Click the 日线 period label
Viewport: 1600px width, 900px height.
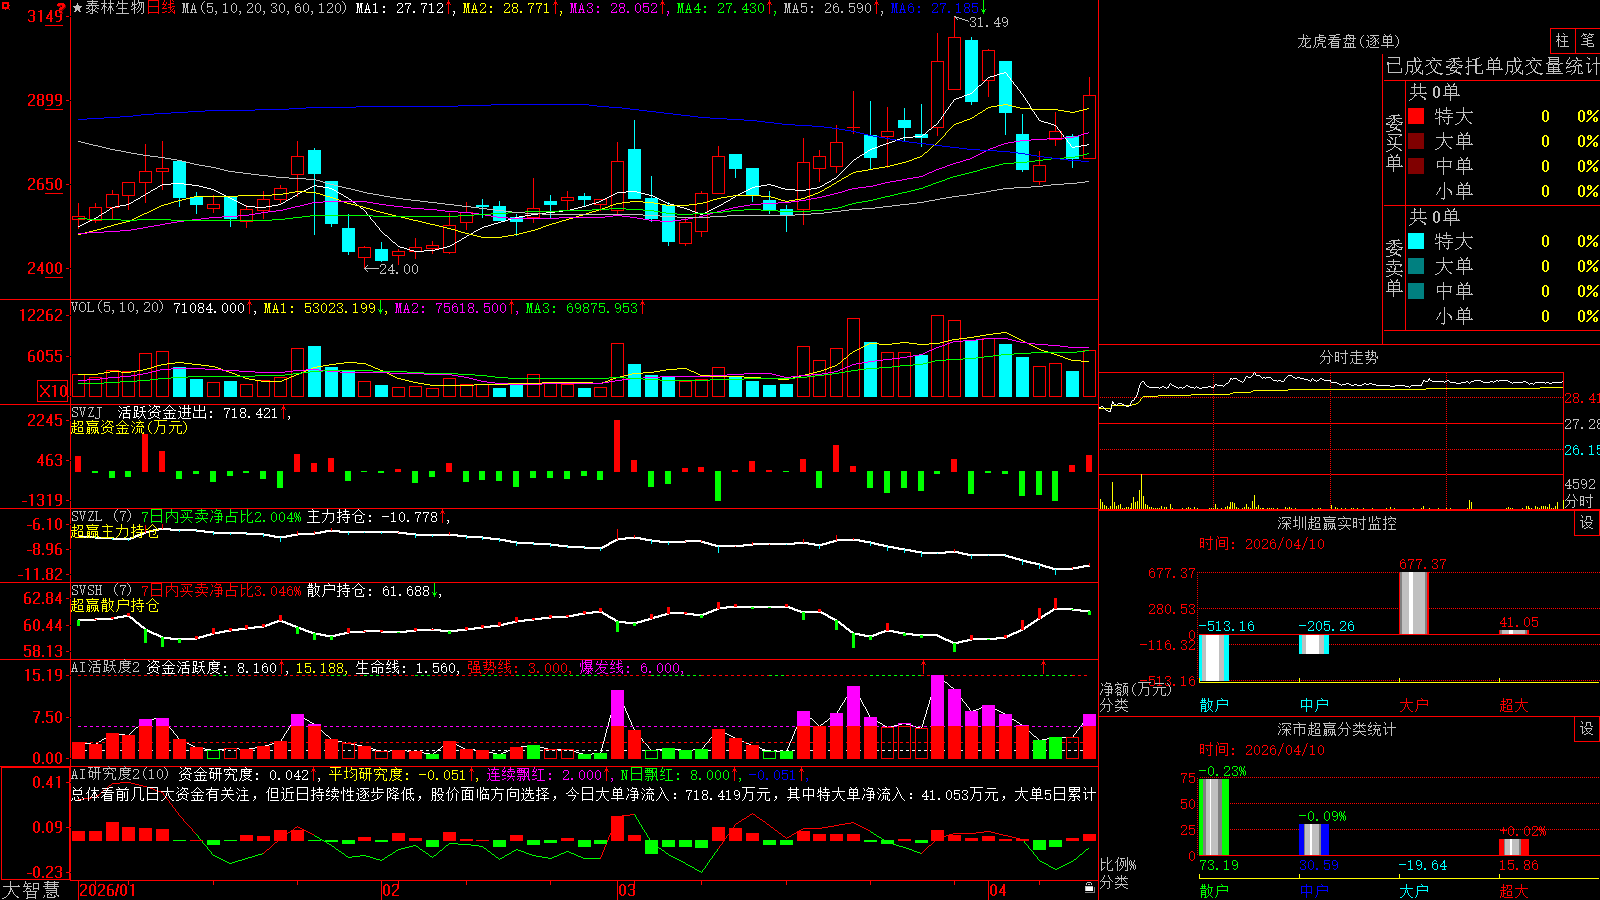click(161, 8)
